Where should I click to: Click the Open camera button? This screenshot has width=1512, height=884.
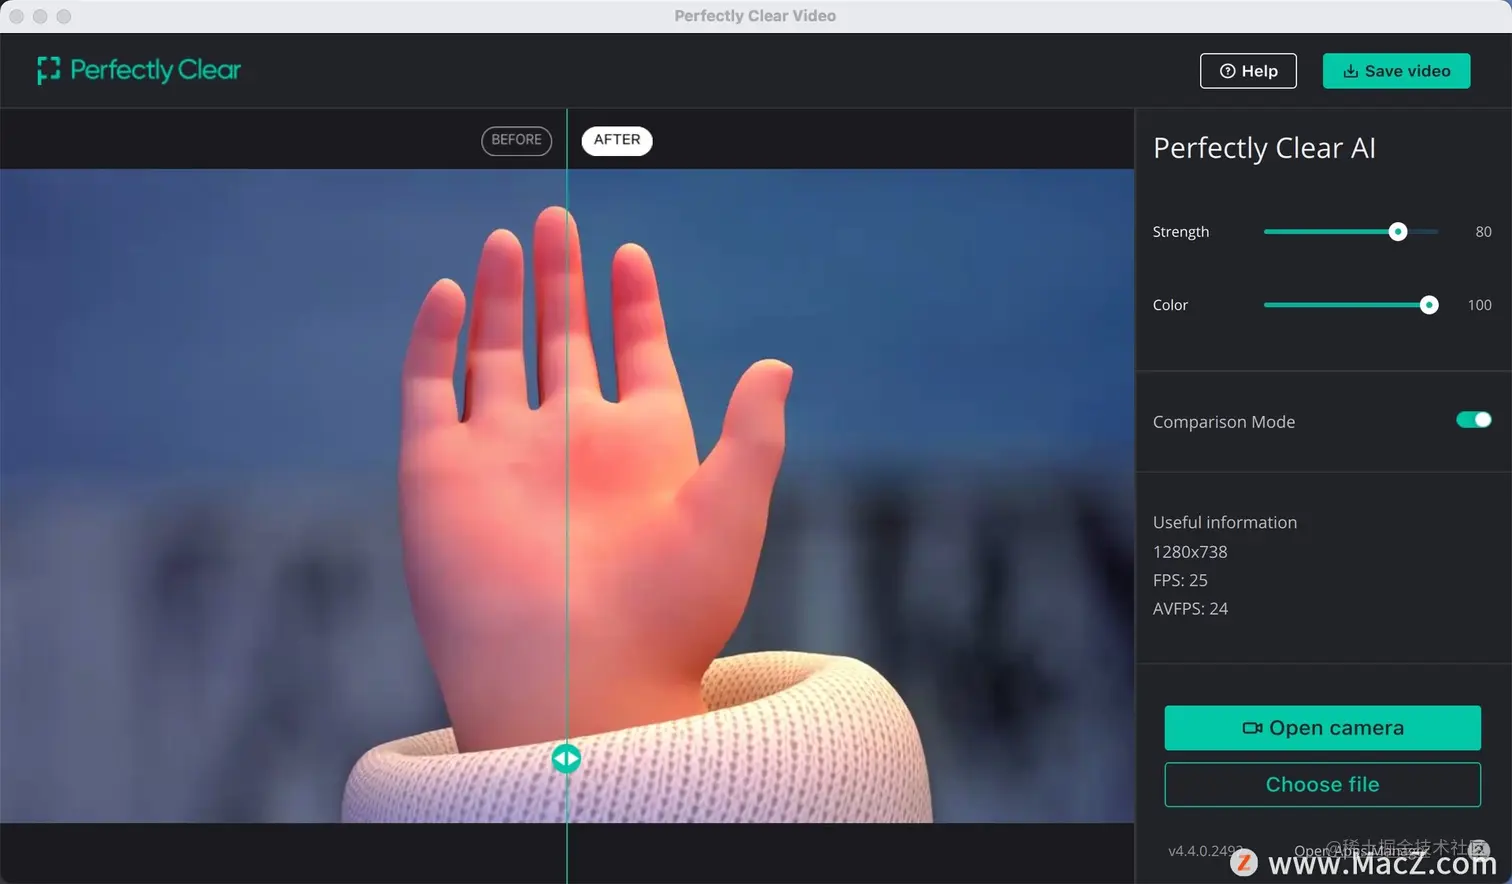pyautogui.click(x=1322, y=728)
